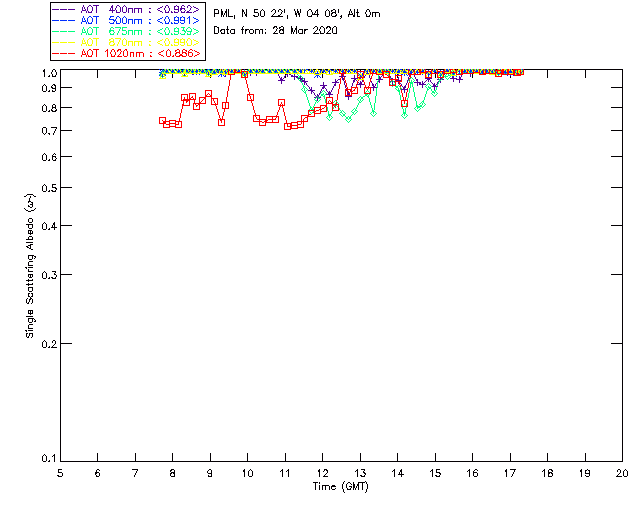Image resolution: width=640 pixels, height=512 pixels.
Task: Click the blue dashed line sample in legend
Action: coord(64,20)
